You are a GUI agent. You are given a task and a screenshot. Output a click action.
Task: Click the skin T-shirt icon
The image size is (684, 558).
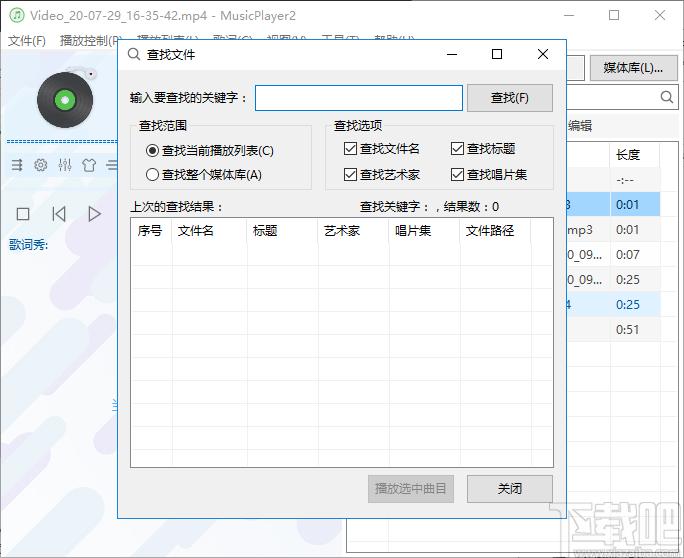89,165
